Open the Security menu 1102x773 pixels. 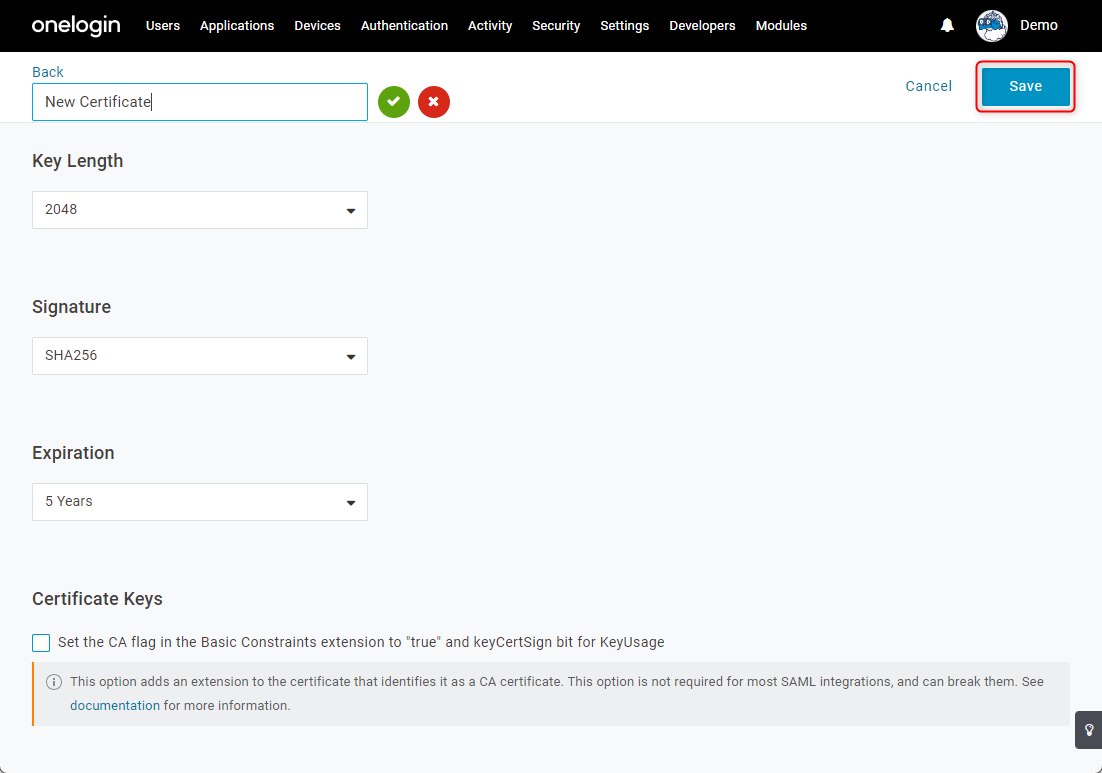tap(556, 25)
